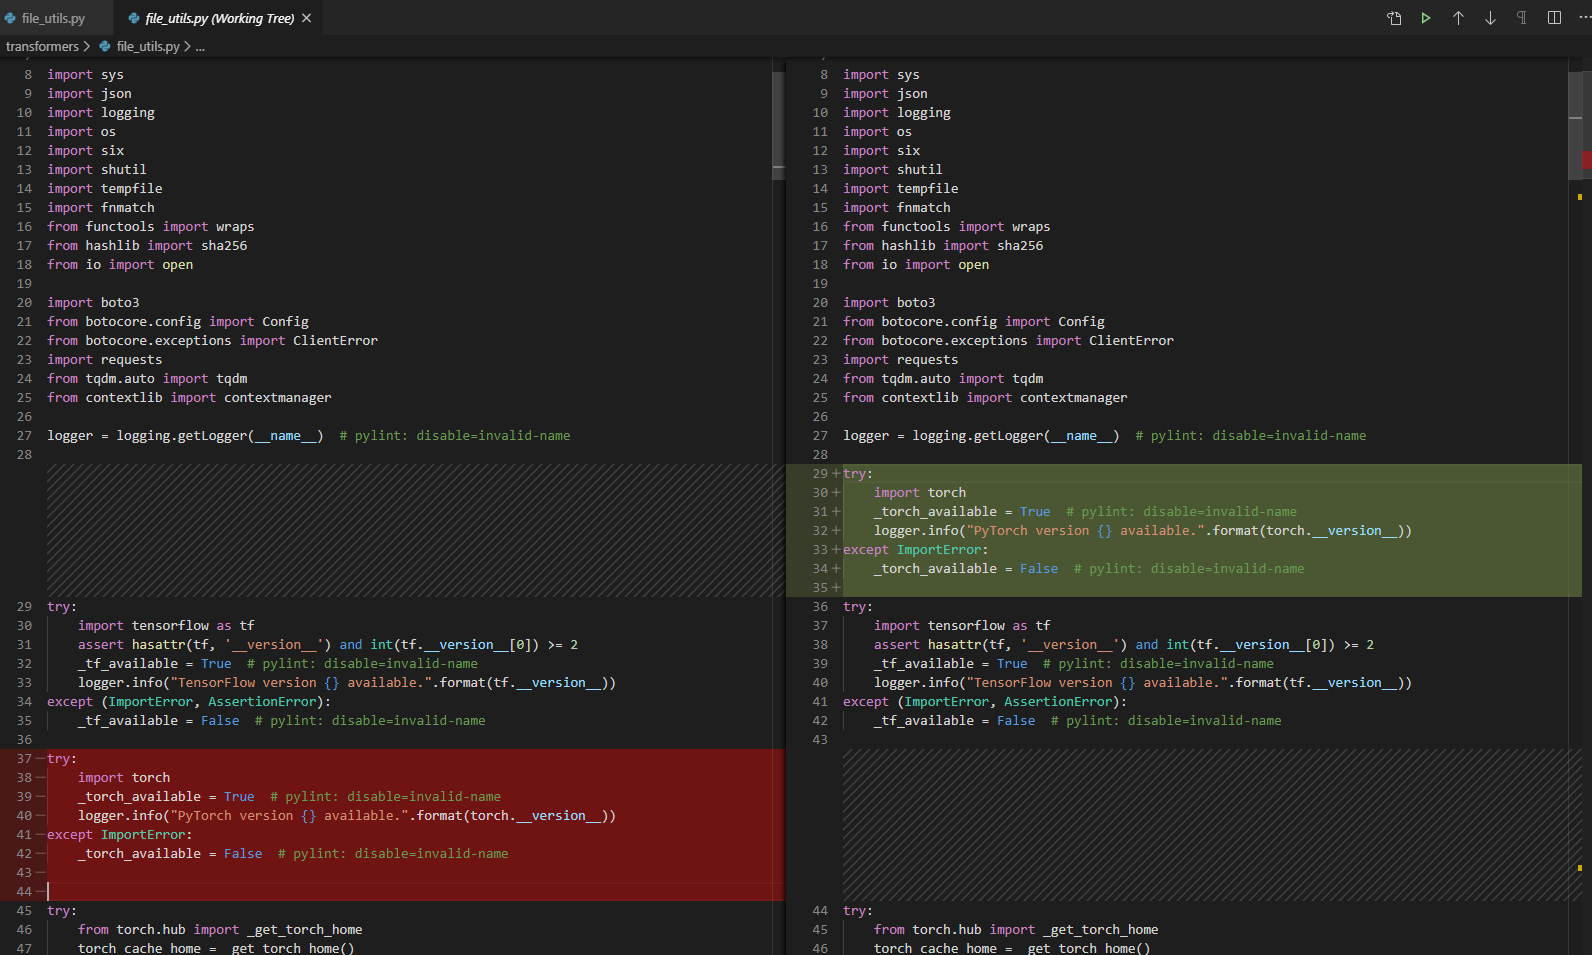Select the file_utils.py (Working Tree) tab
This screenshot has width=1592, height=955.
point(219,18)
